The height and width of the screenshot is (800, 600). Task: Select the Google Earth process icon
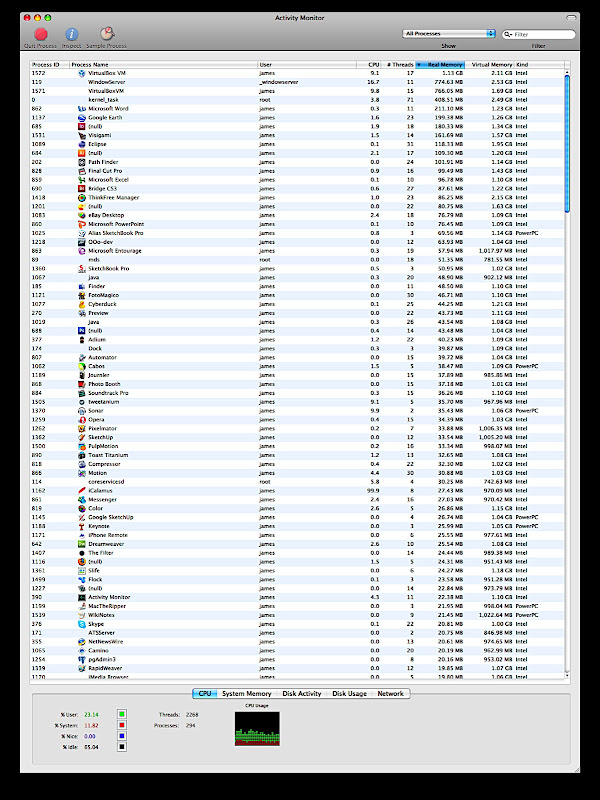pos(82,117)
